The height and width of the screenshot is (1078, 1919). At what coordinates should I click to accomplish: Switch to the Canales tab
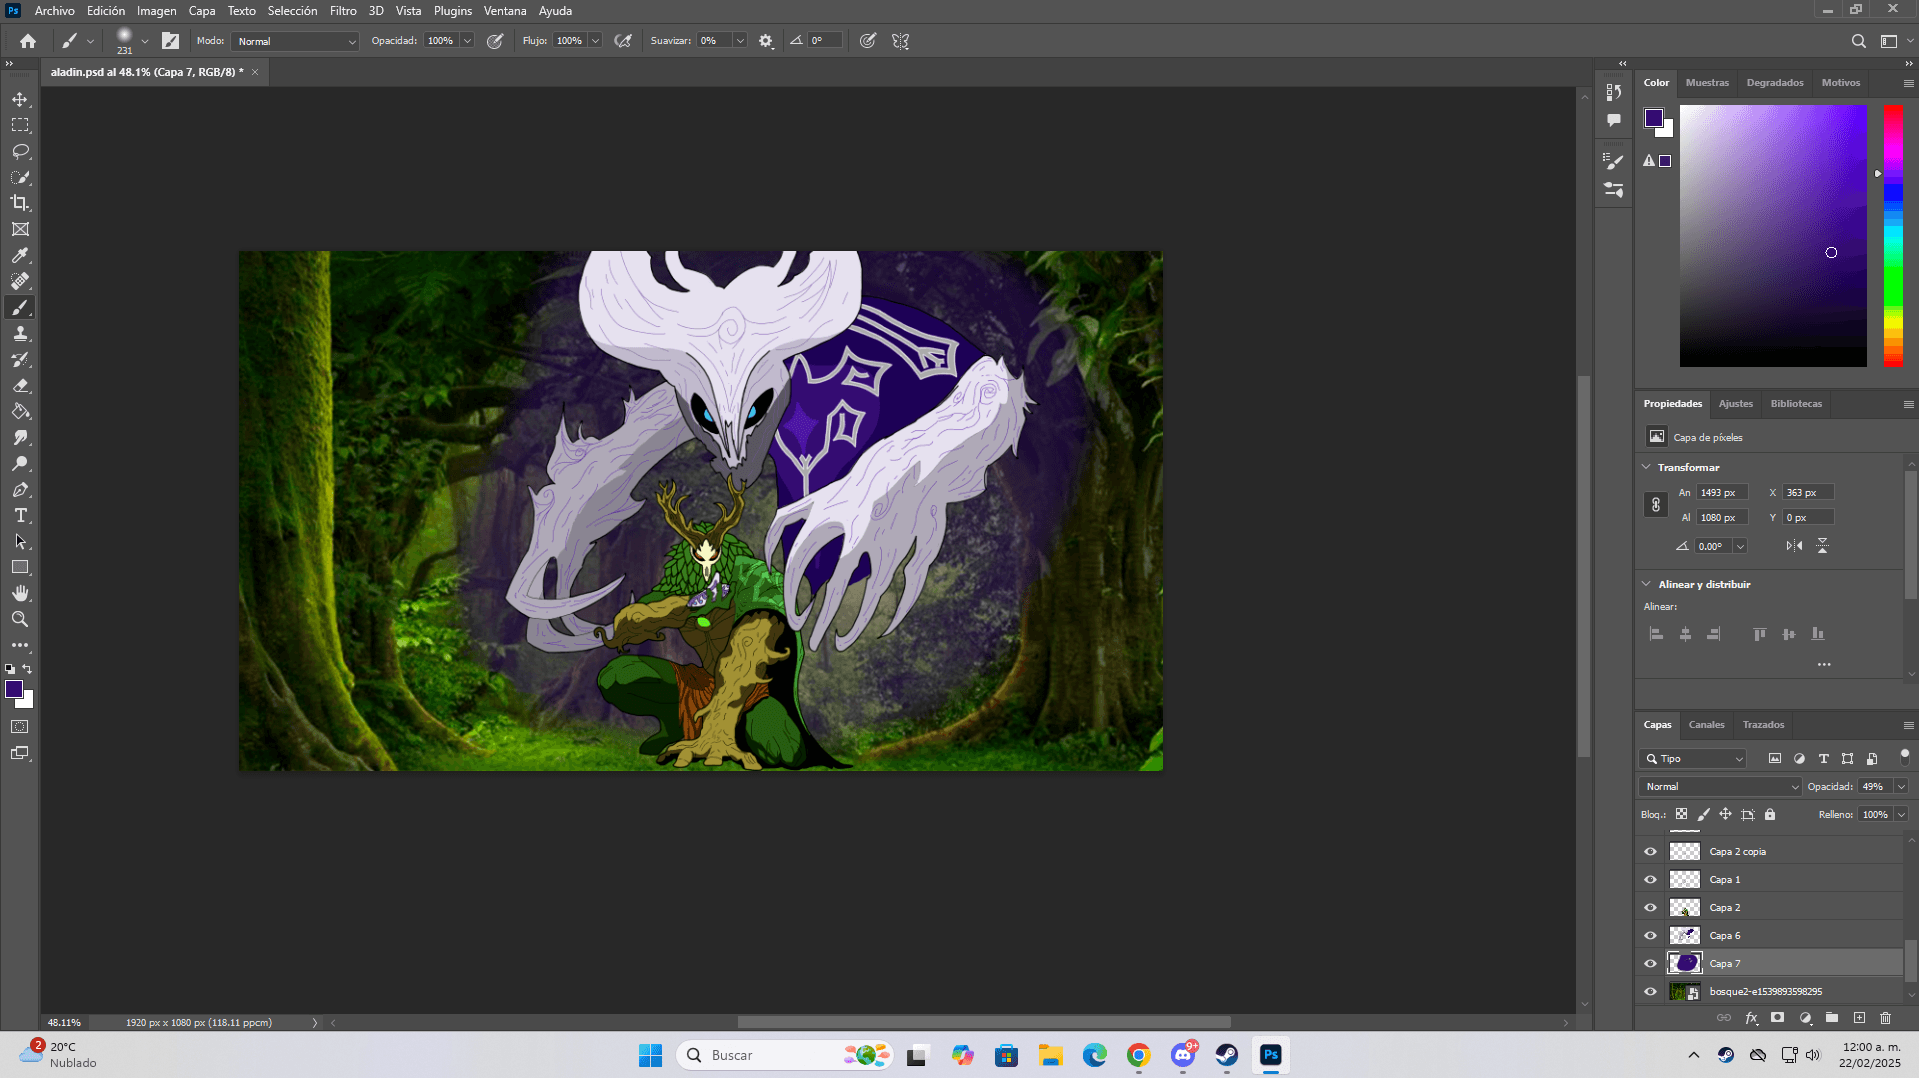click(1706, 725)
